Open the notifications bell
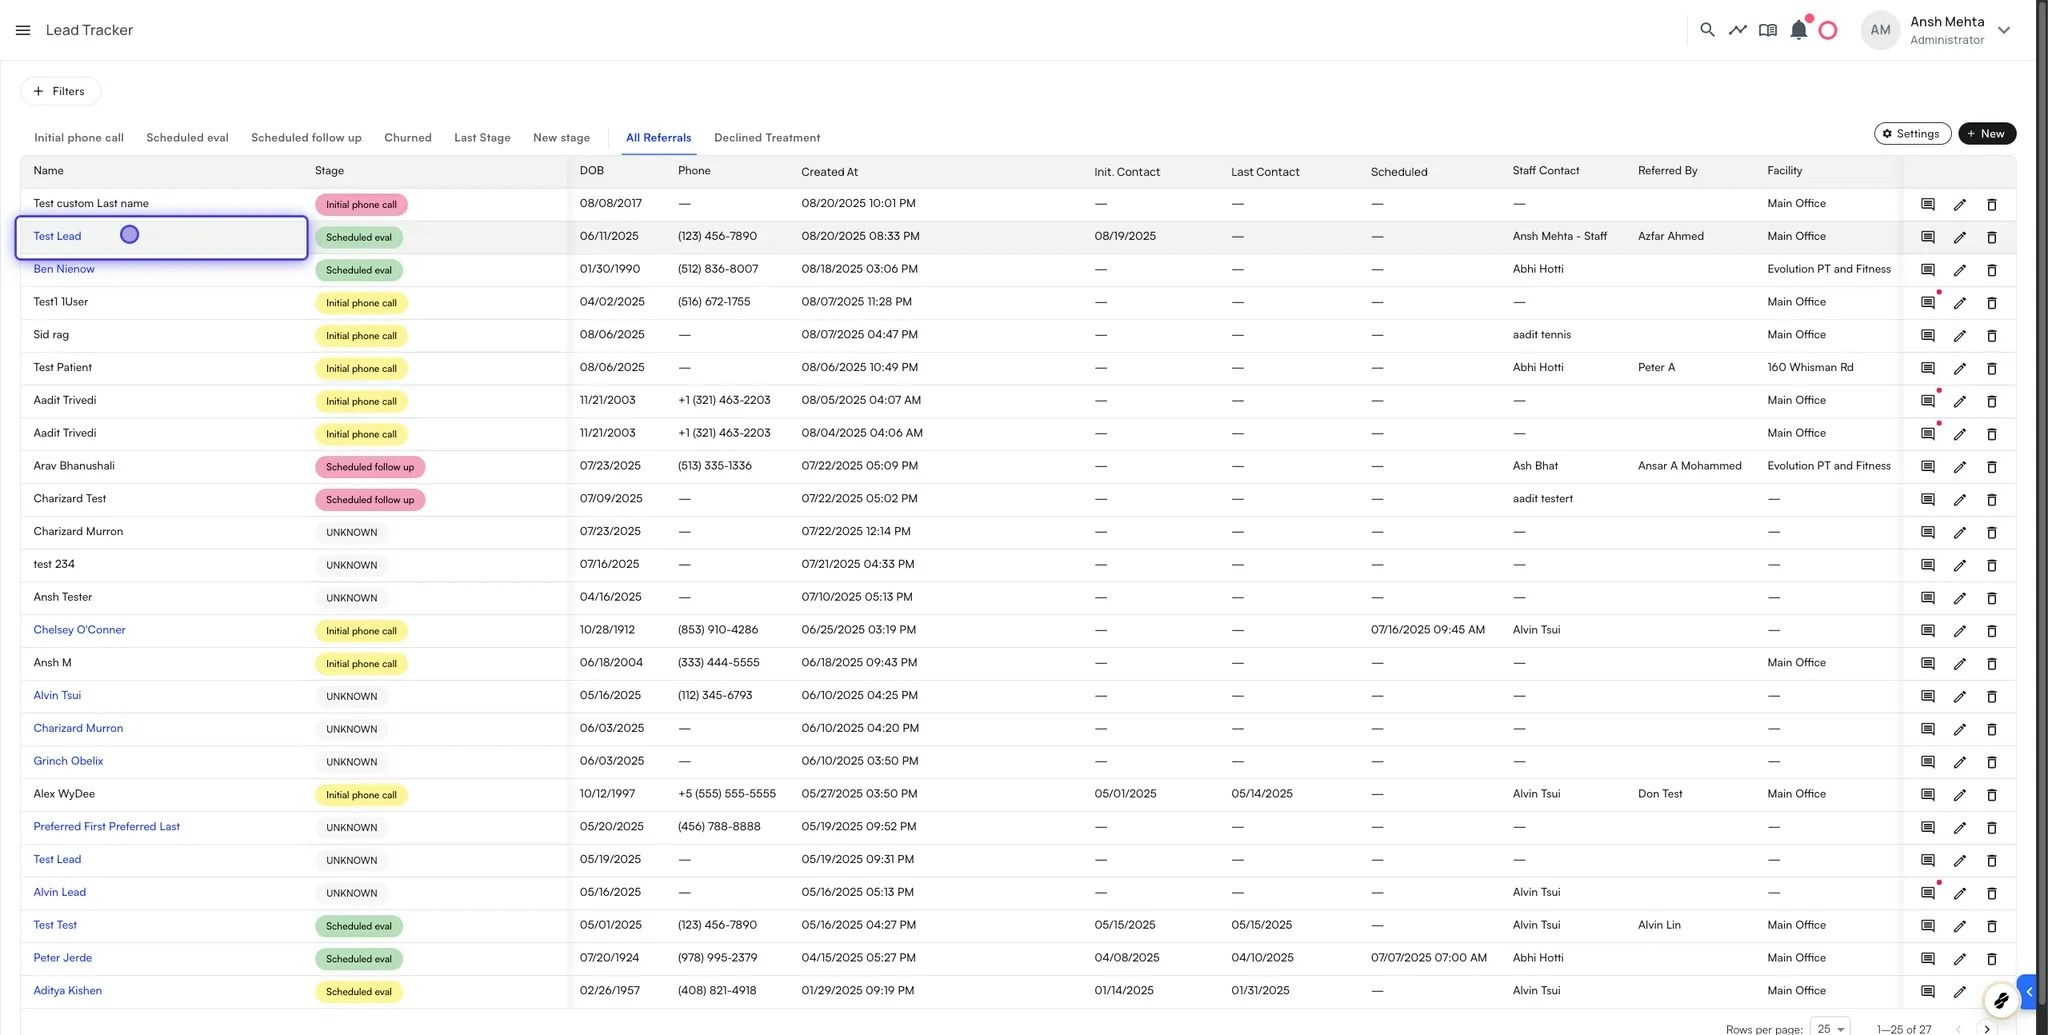The height and width of the screenshot is (1035, 2048). (x=1798, y=30)
